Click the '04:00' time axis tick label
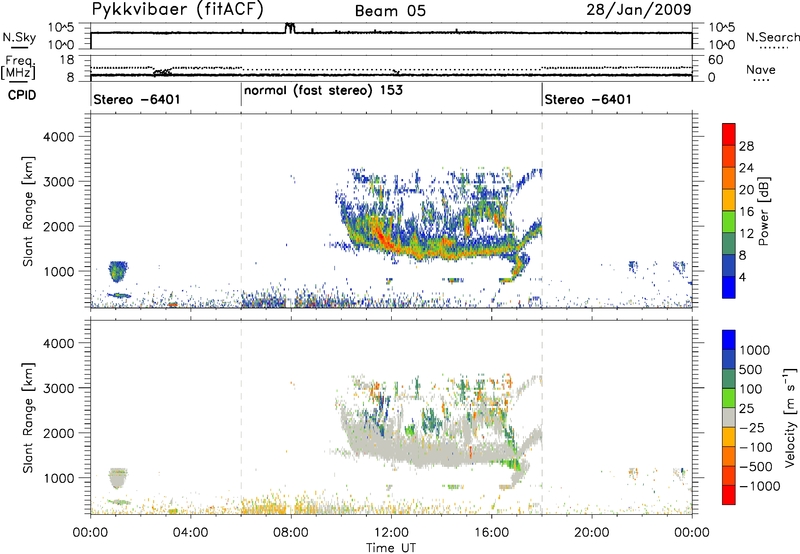The width and height of the screenshot is (800, 554). point(190,533)
